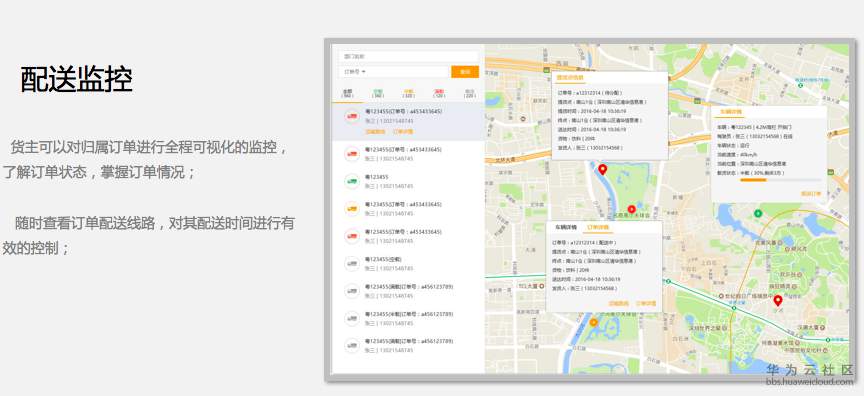Click the orange load progress bar
The image size is (864, 396).
[x=753, y=180]
